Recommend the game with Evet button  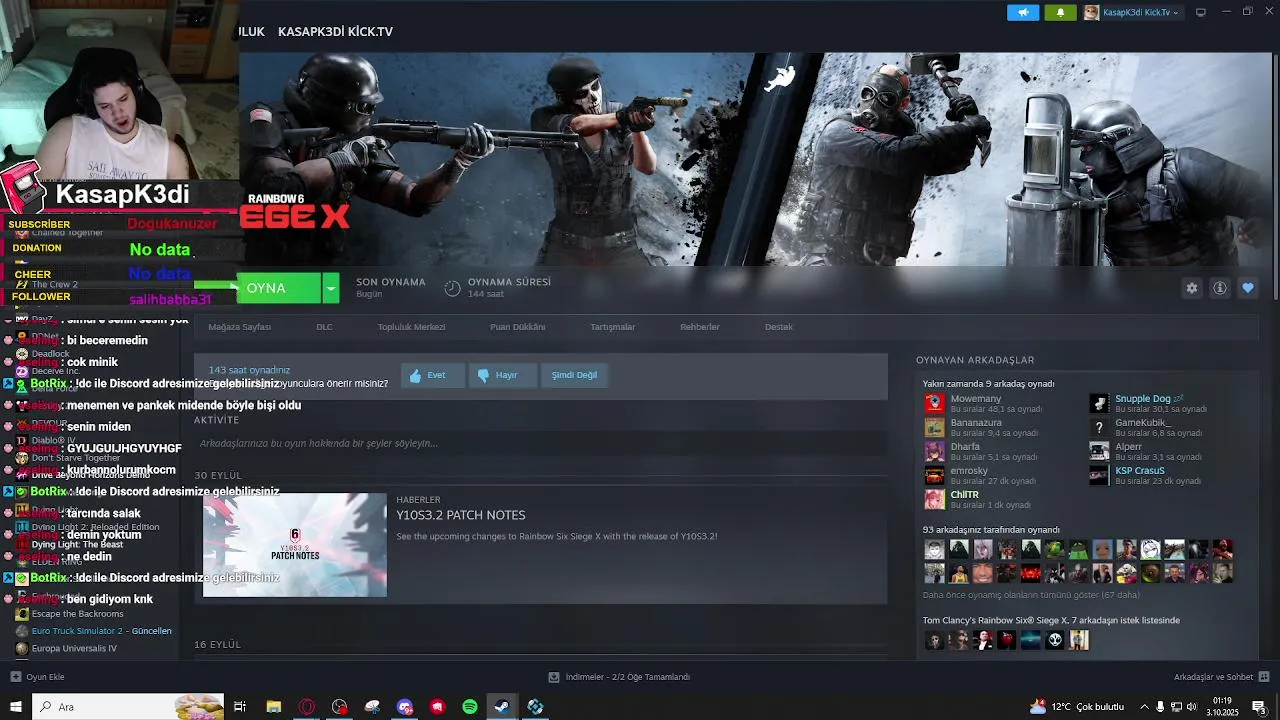433,375
